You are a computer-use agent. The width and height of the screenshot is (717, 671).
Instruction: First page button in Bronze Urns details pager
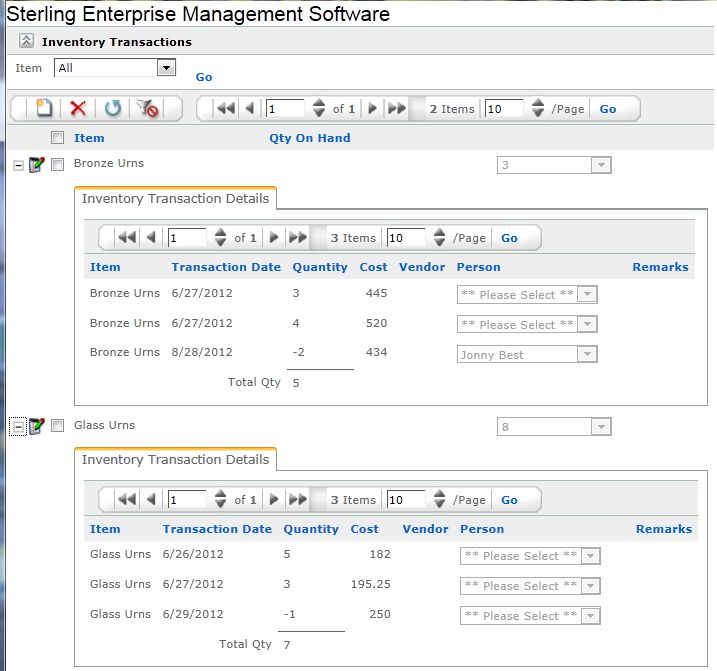coord(127,237)
